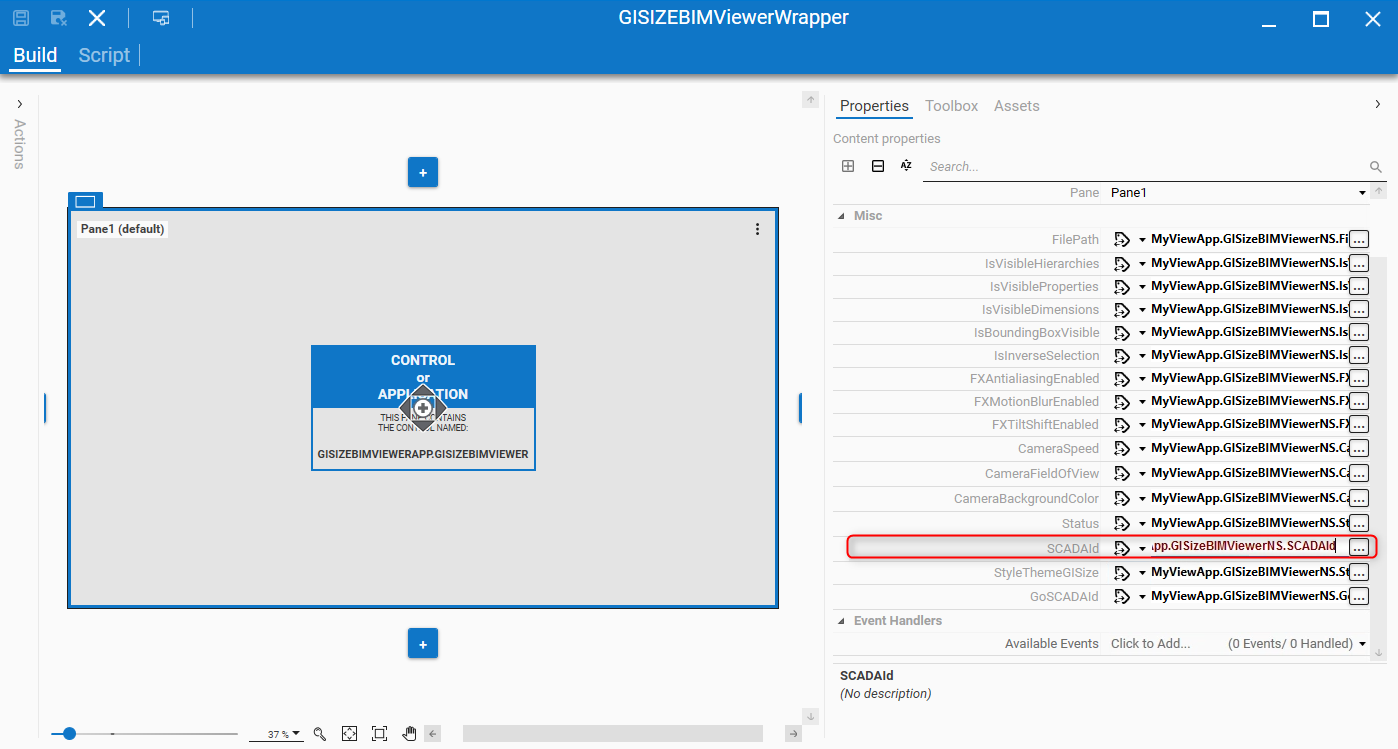Sort properties alphabetically

click(906, 166)
